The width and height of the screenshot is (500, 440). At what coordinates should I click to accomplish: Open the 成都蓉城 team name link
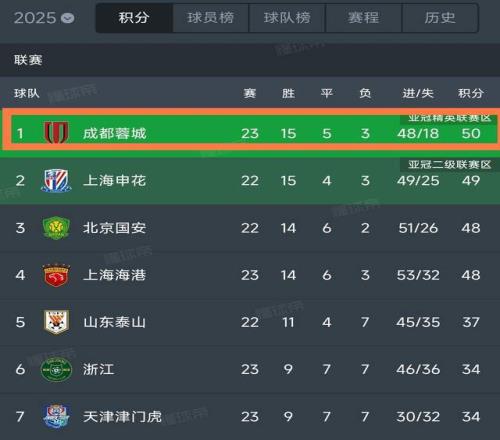pos(115,133)
